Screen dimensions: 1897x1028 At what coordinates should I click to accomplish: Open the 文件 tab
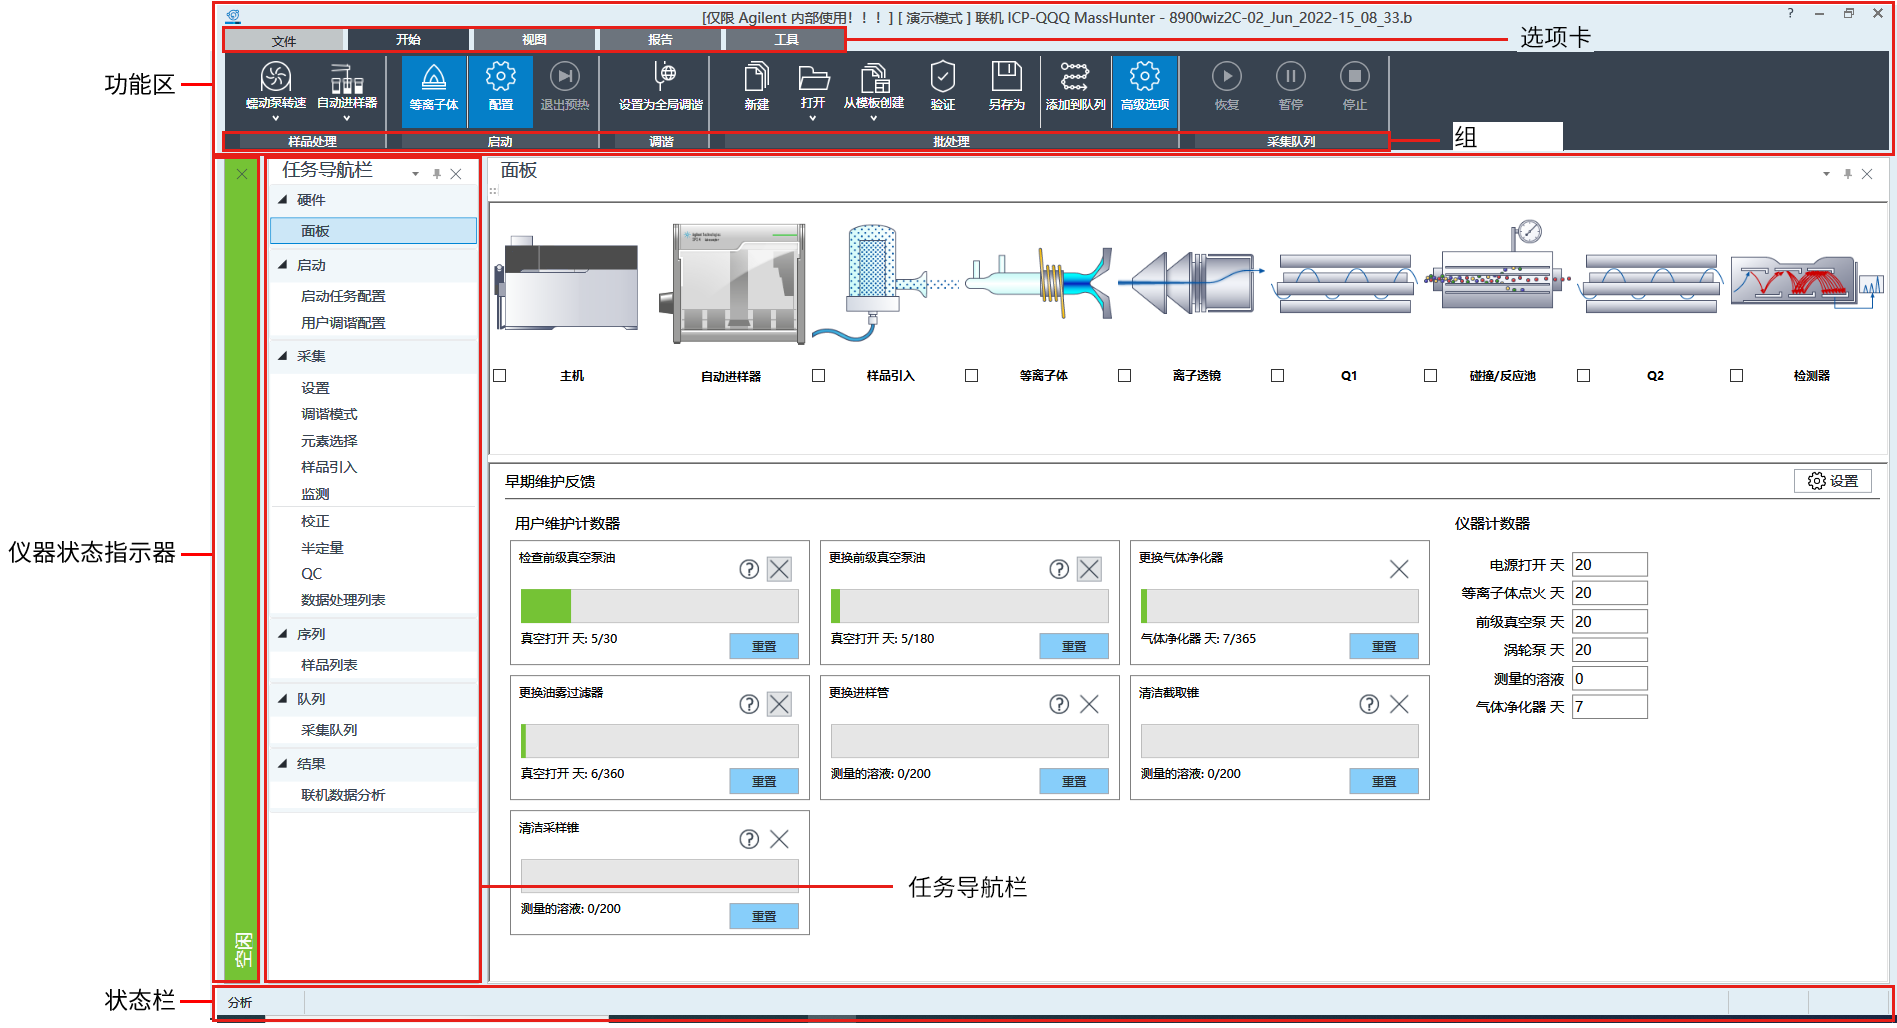coord(284,40)
